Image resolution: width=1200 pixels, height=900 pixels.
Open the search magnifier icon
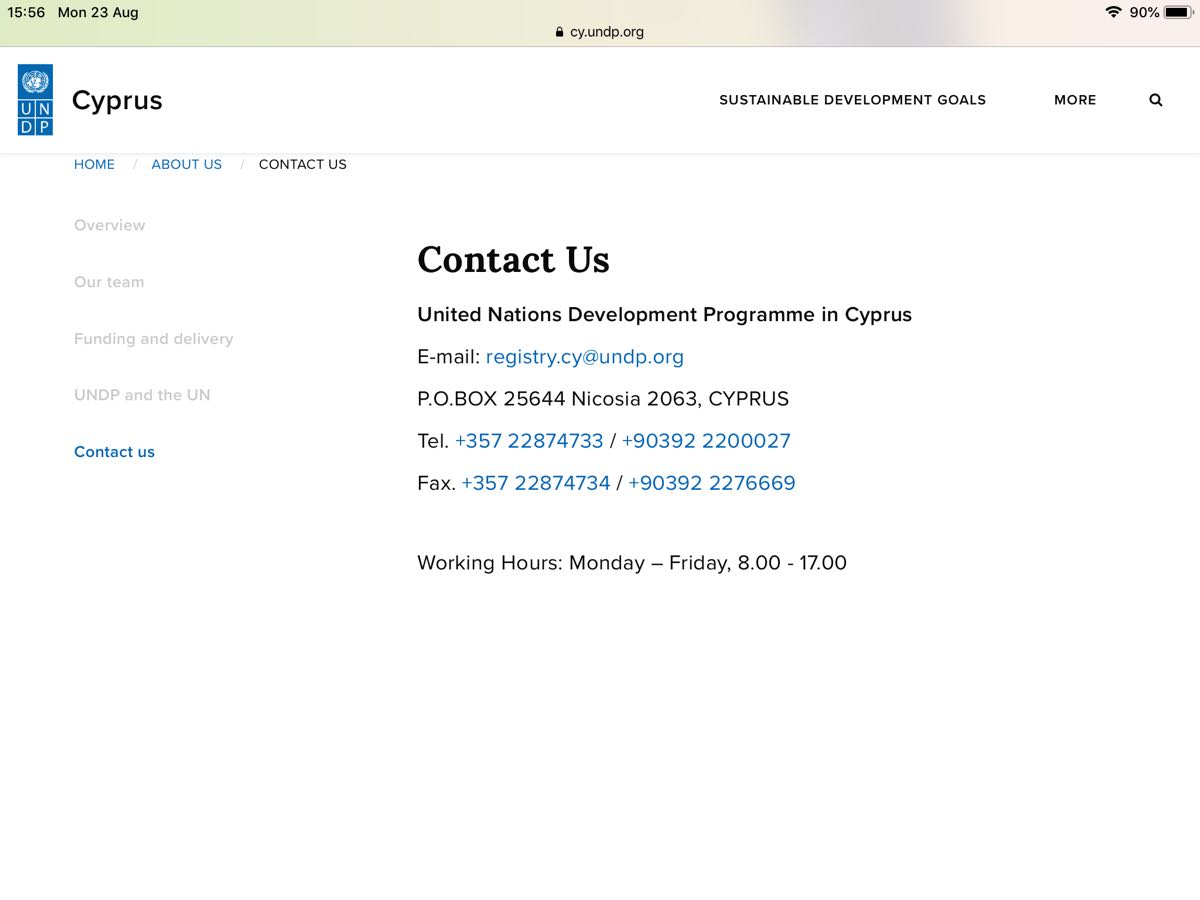pos(1156,100)
